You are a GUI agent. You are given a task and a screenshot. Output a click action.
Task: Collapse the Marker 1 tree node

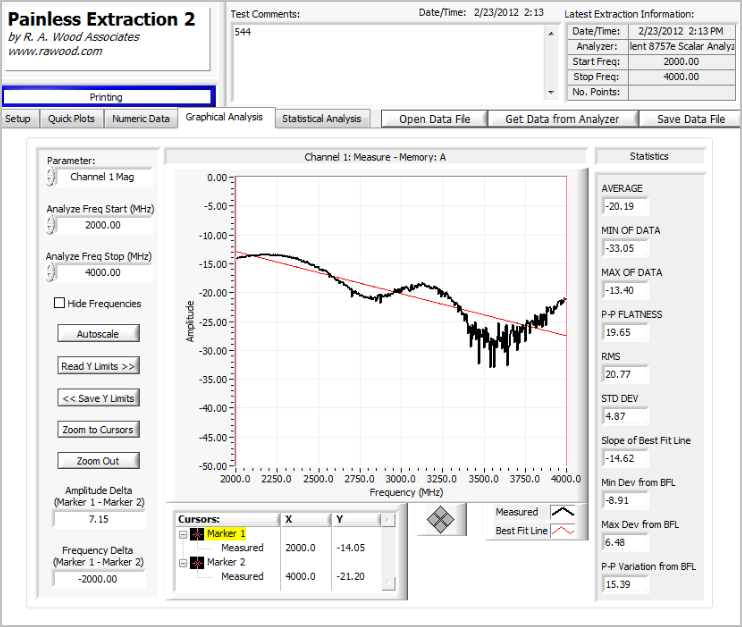(x=183, y=535)
